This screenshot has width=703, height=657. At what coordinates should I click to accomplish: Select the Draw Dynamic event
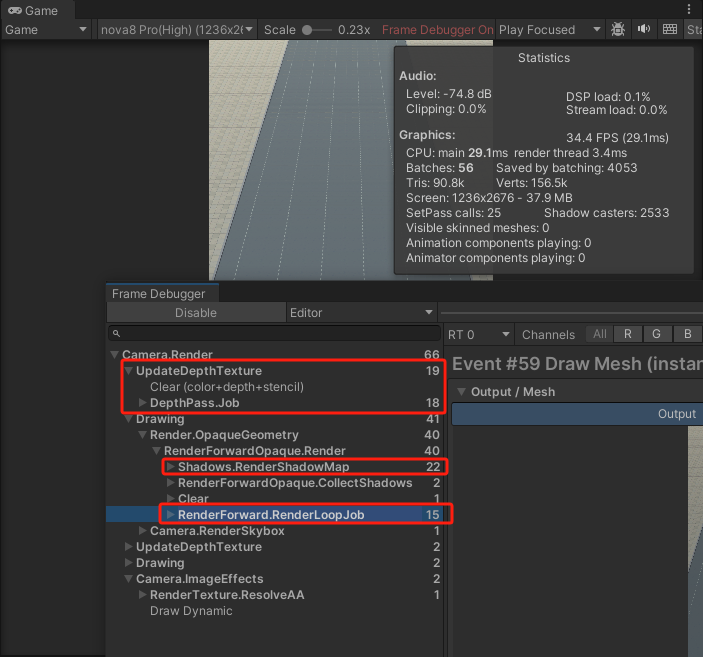[274, 611]
